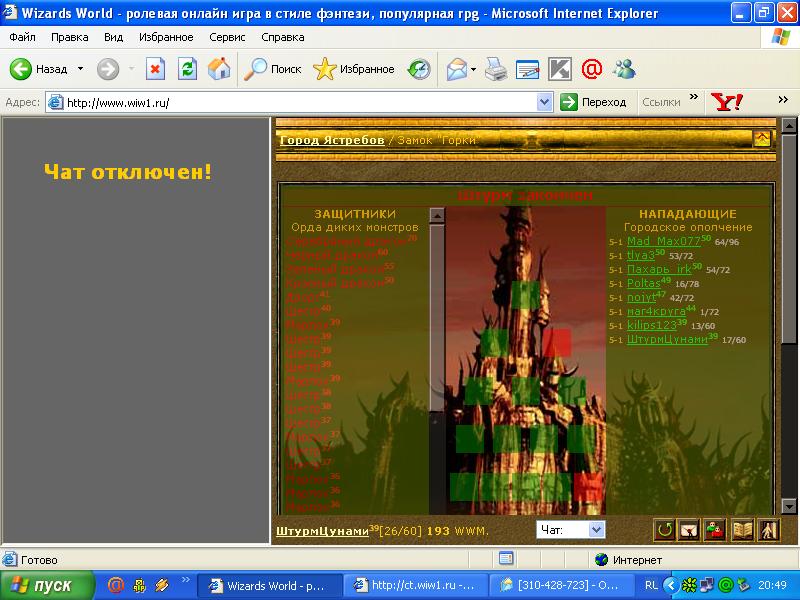This screenshot has width=800, height=600.
Task: Expand hidden tray icons arrow
Action: coord(671,585)
